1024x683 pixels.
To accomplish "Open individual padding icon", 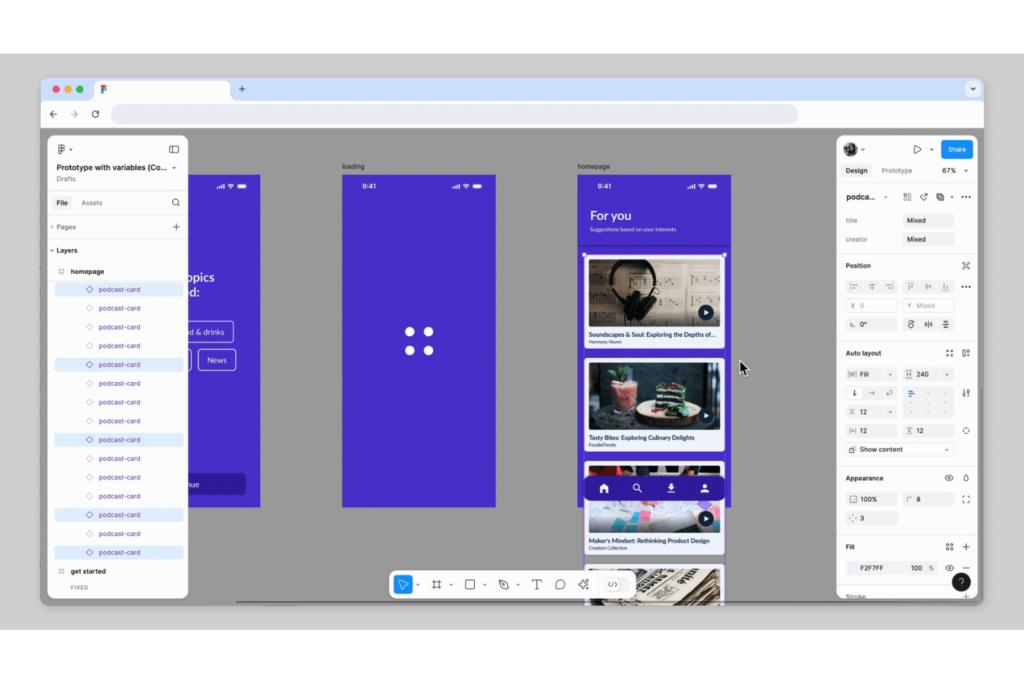I will [x=966, y=431].
